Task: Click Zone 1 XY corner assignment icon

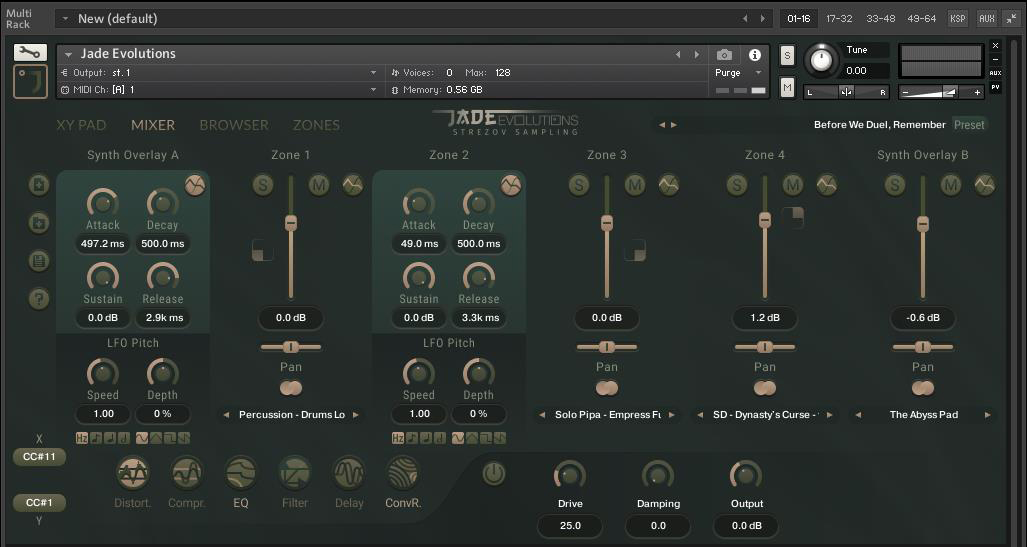Action: pos(263,250)
